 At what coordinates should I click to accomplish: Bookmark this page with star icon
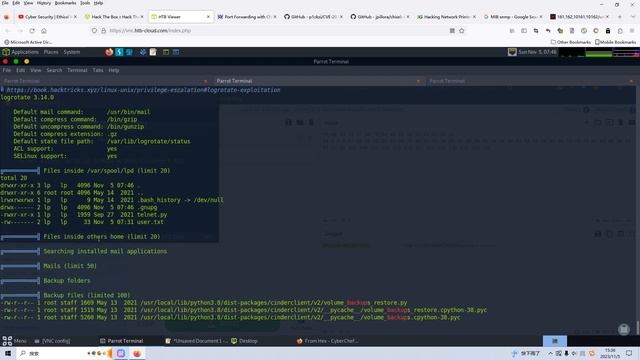pos(462,31)
